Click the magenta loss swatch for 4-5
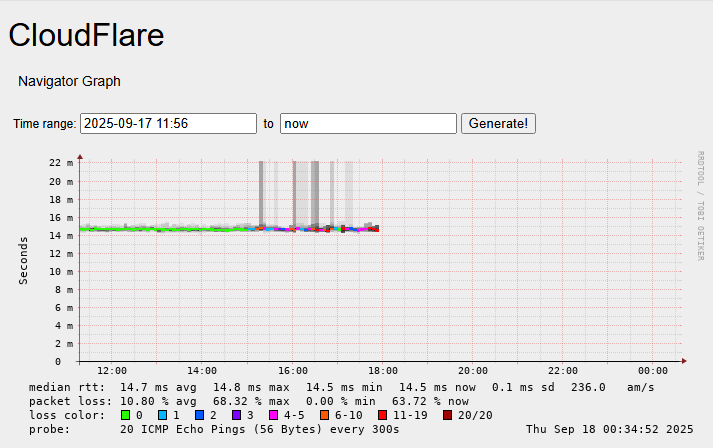 273,415
